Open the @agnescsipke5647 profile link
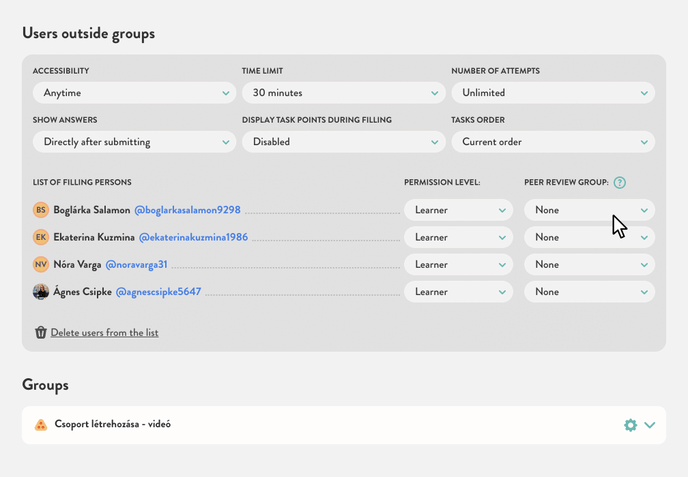Viewport: 688px width, 477px height. [158, 292]
